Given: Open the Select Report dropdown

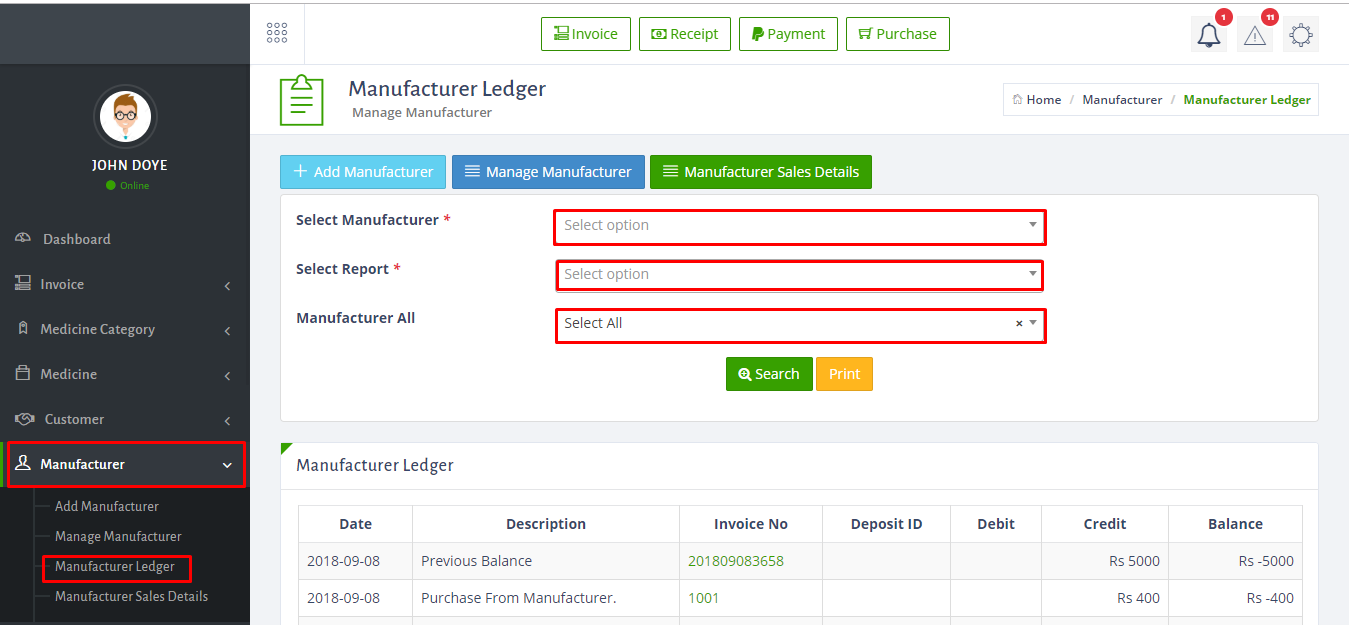Looking at the screenshot, I should [x=800, y=275].
